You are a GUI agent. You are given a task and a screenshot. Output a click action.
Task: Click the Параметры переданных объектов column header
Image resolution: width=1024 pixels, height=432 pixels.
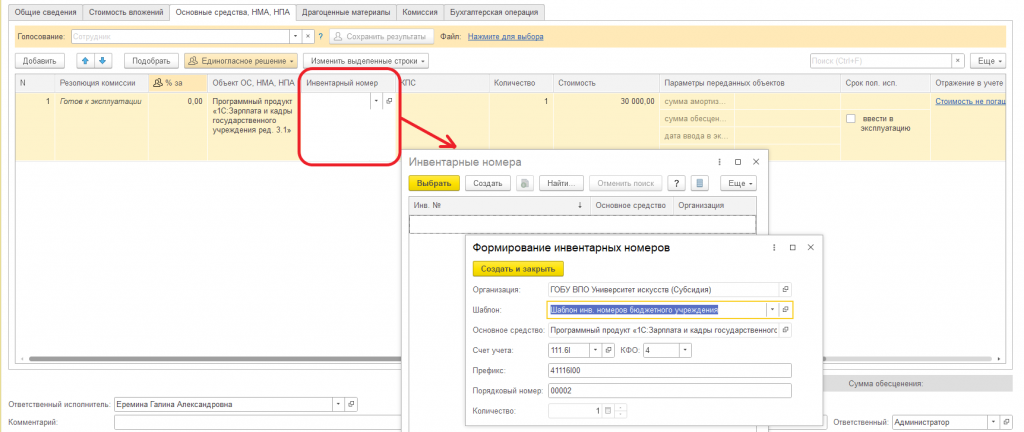tap(750, 83)
